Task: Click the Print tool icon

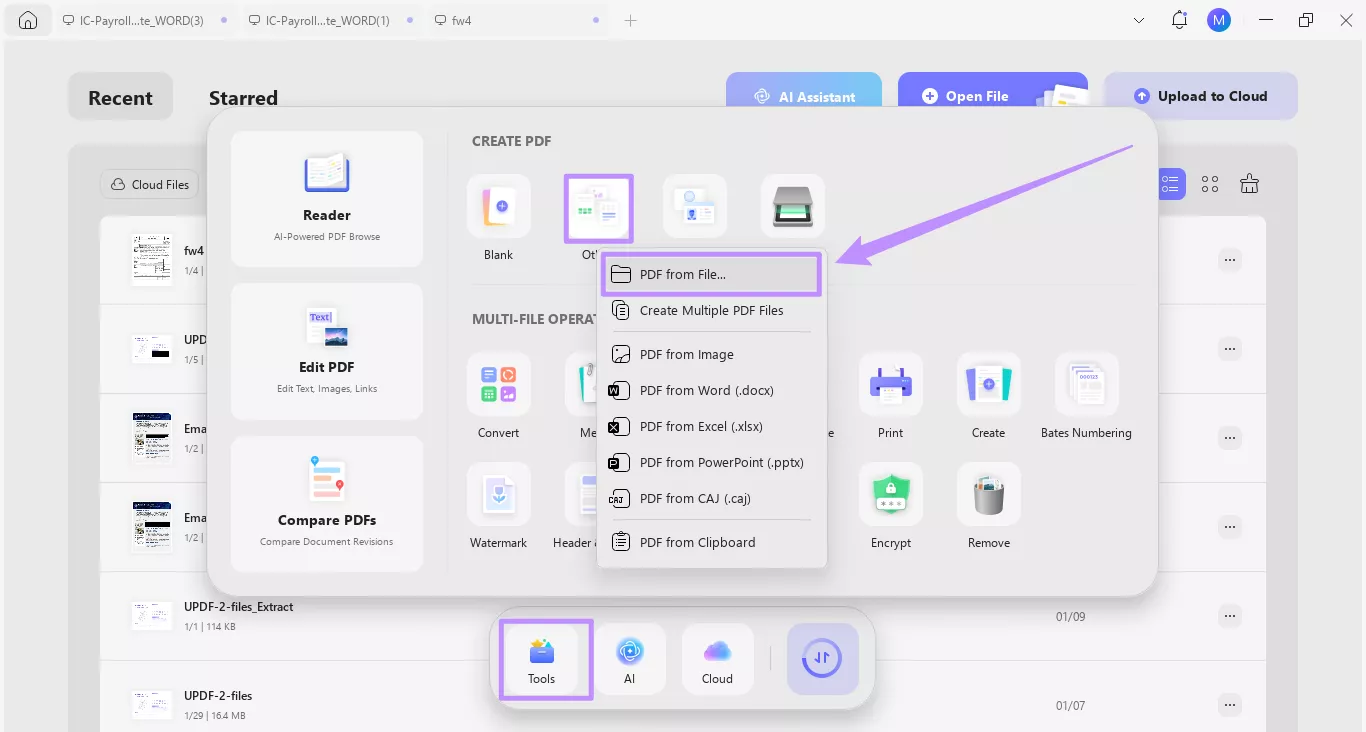Action: 890,383
